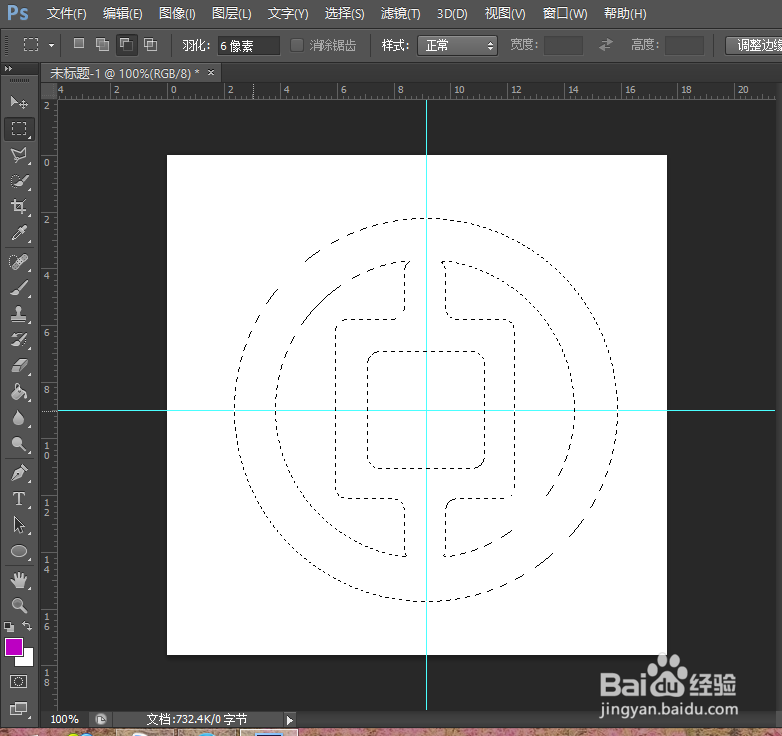
Task: Select the Dodge tool
Action: click(19, 444)
